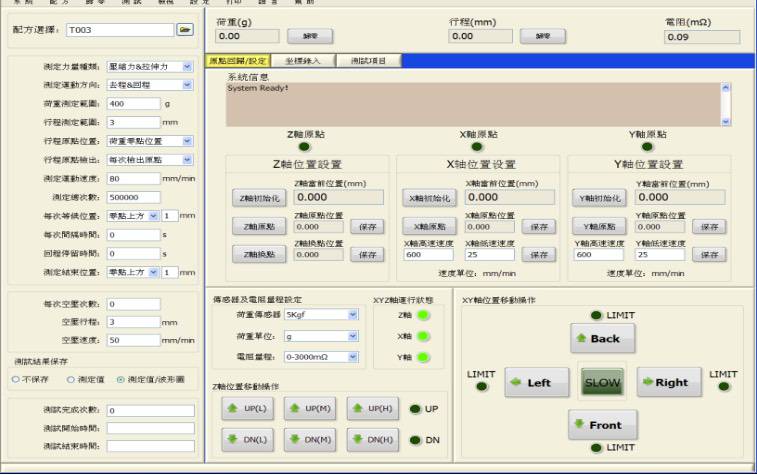Open the 測定結束位置 dropdown
Image resolution: width=757 pixels, height=475 pixels.
(x=153, y=272)
